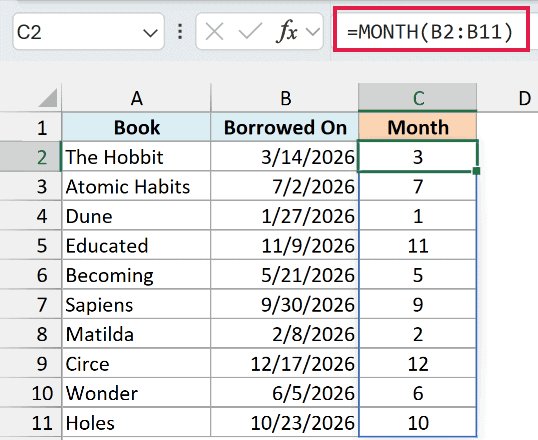
Task: Select the Sapiens cell
Action: tap(136, 304)
